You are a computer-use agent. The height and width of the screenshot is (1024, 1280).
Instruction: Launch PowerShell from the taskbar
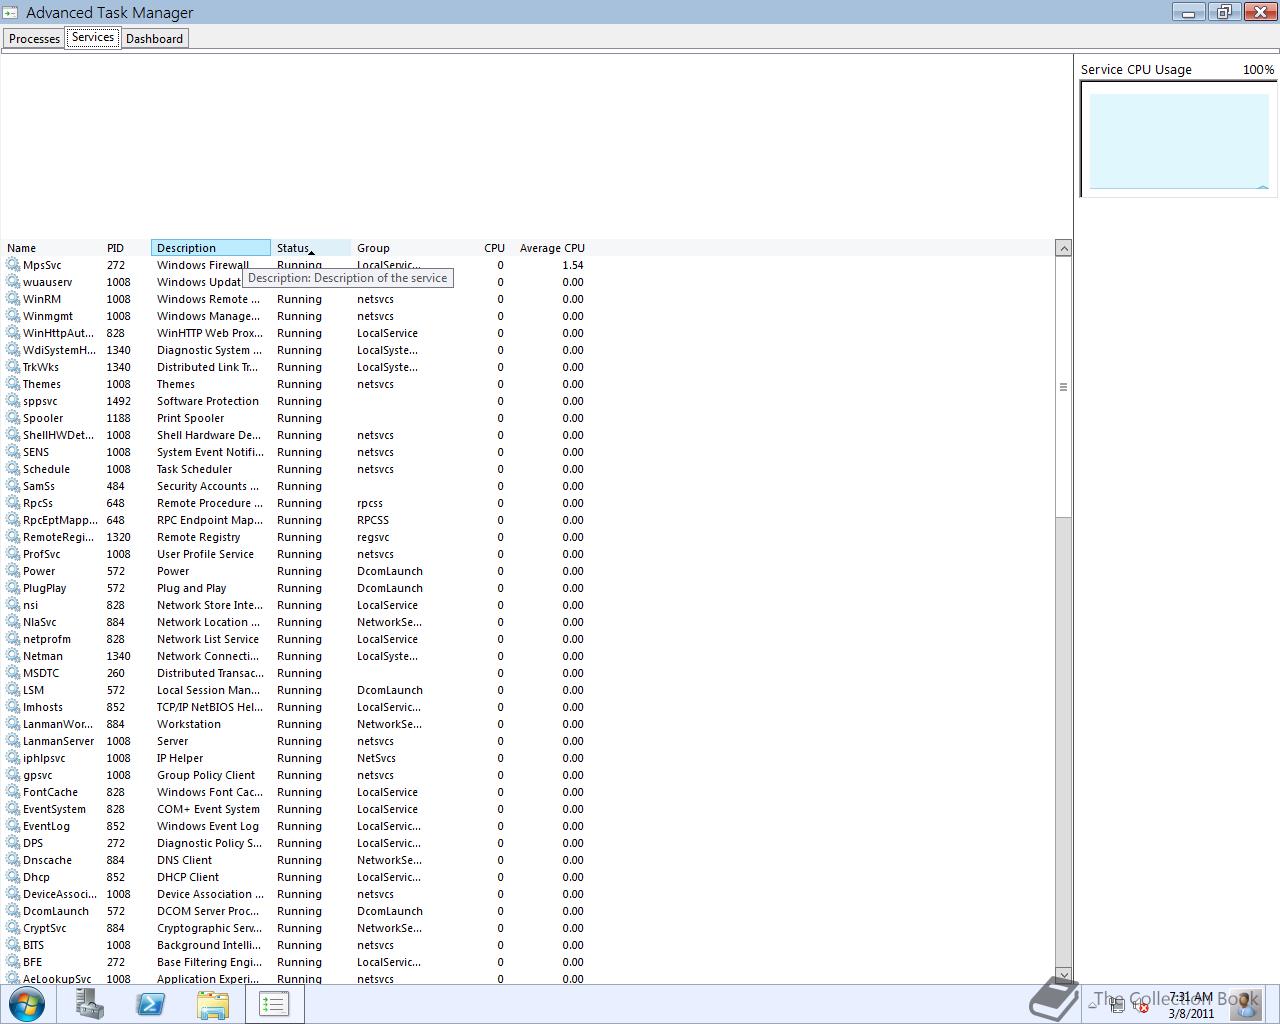pyautogui.click(x=151, y=1004)
